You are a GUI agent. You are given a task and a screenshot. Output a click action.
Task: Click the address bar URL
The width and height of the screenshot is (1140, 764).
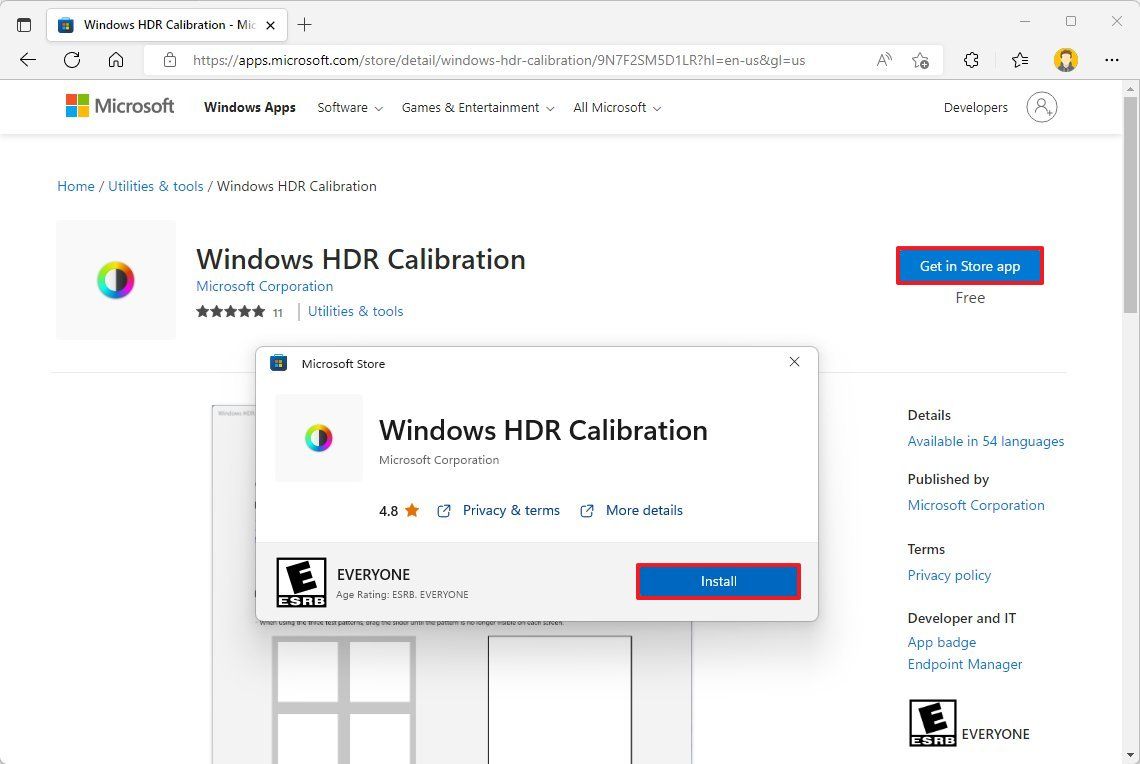click(x=499, y=60)
